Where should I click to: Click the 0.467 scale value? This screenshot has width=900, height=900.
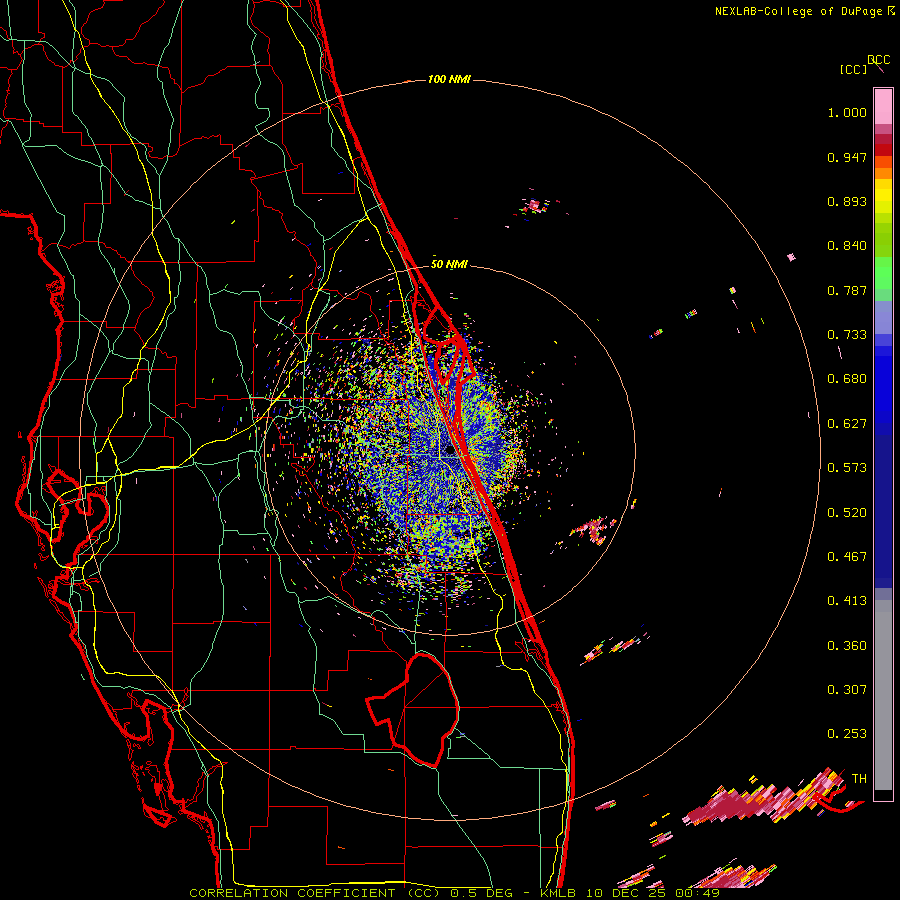tap(847, 557)
